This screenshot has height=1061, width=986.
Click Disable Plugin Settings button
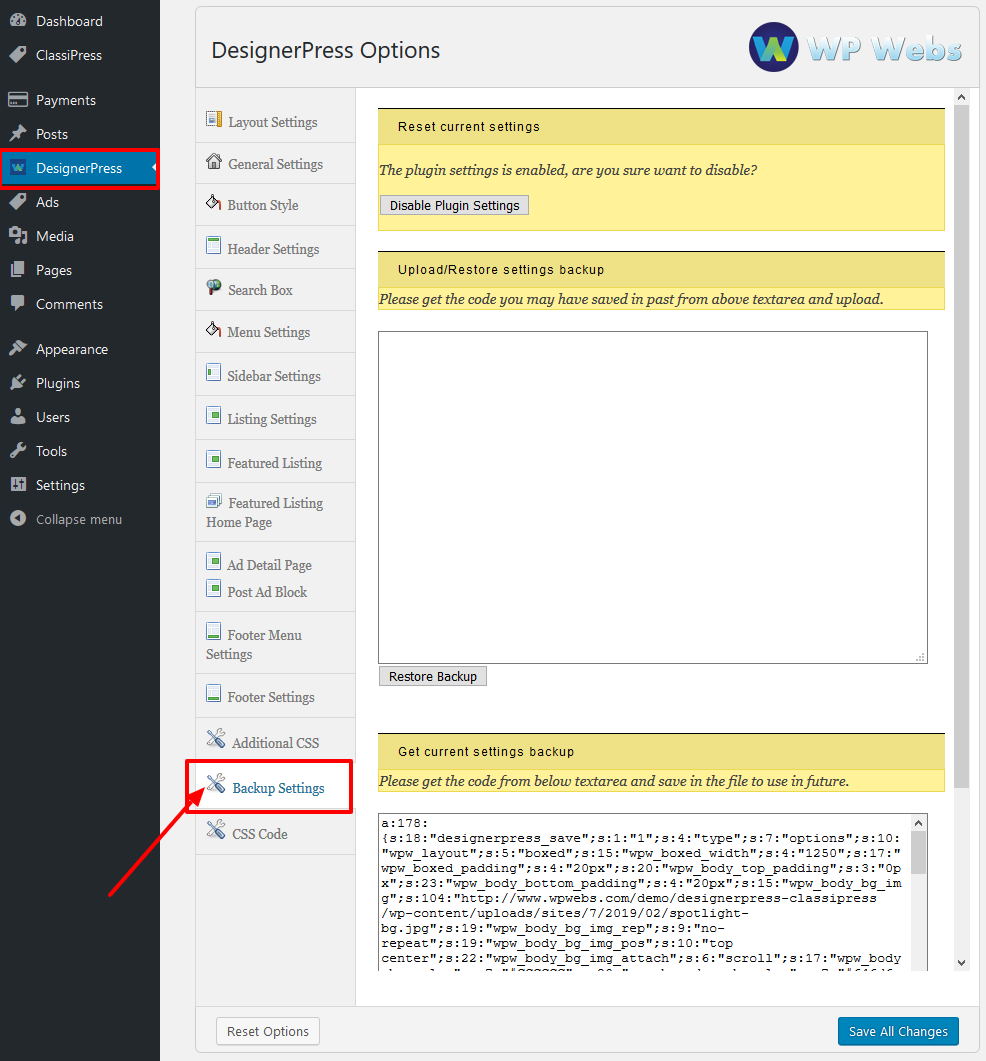[454, 205]
